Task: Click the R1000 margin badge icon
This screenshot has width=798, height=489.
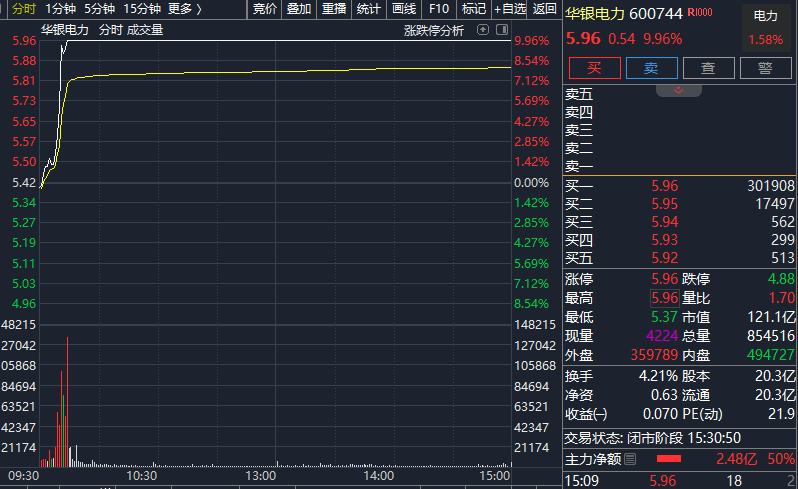Action: click(x=700, y=12)
